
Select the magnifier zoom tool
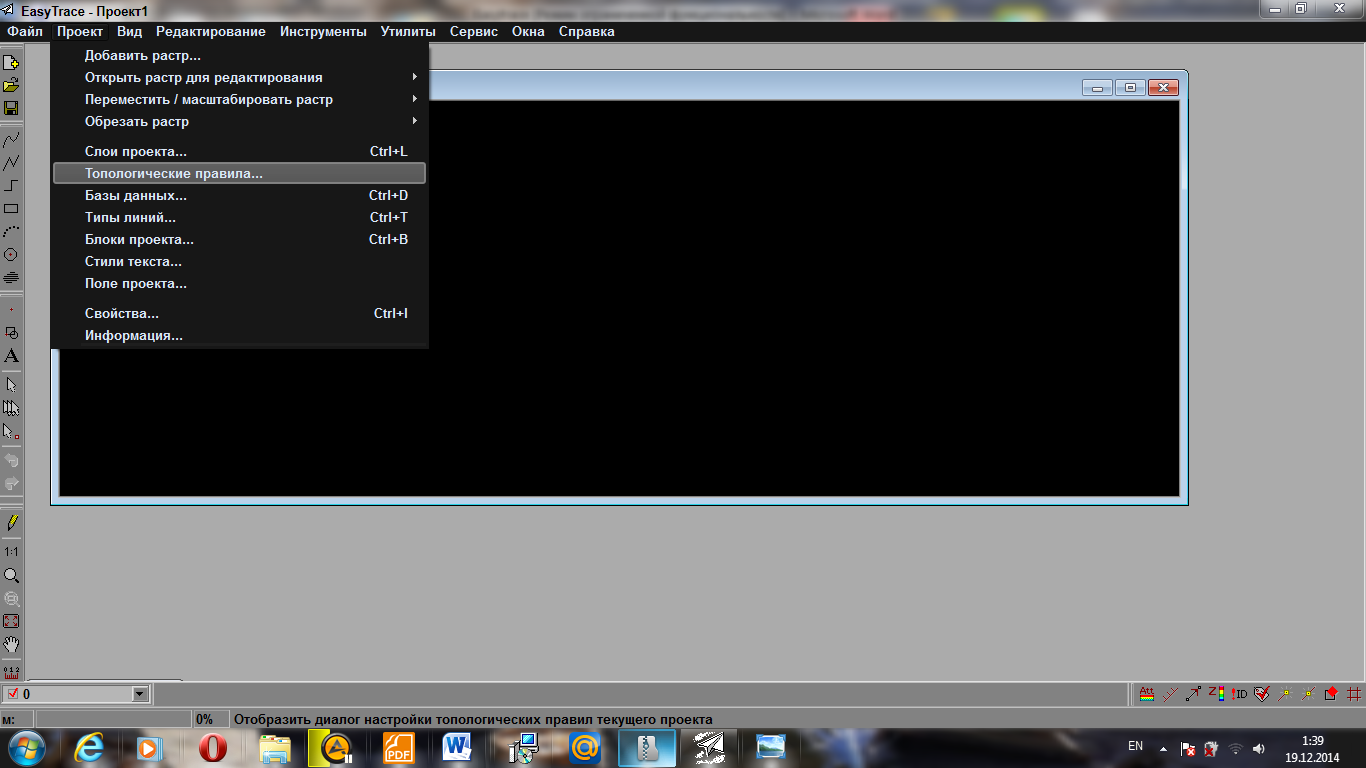tap(11, 576)
